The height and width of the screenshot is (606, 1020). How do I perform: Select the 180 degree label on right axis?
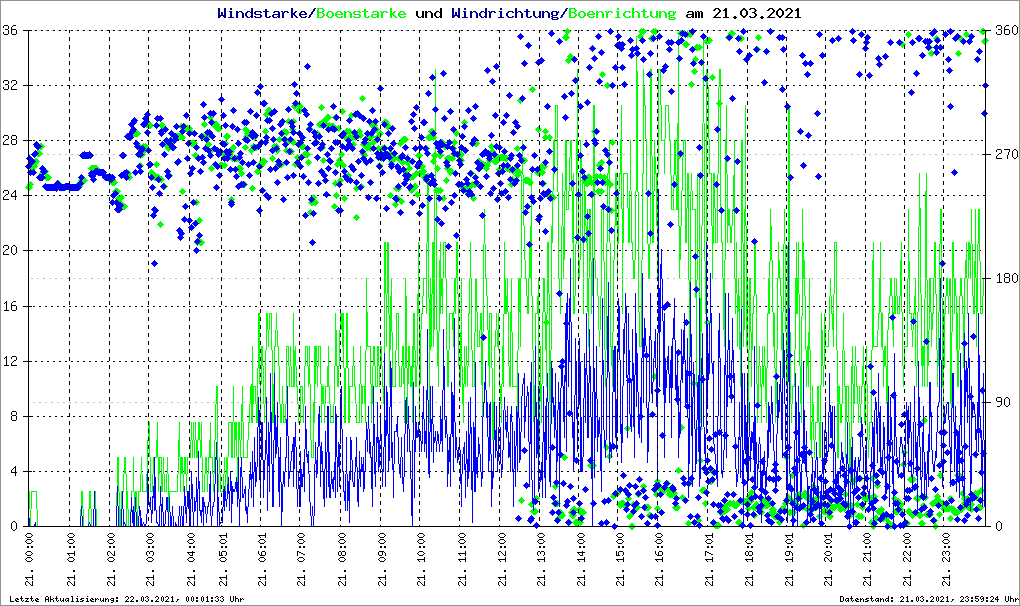[x=1004, y=279]
